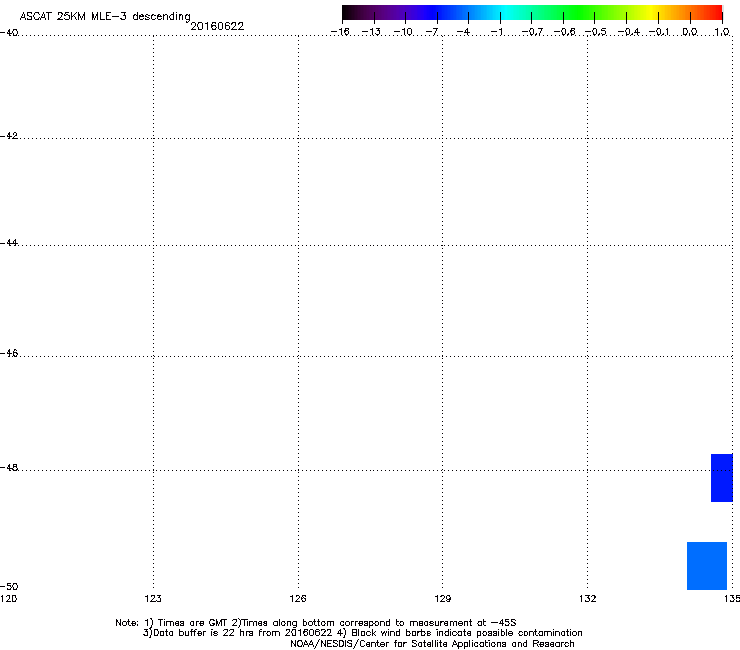Click the color bar label -7
The image size is (740, 650).
tap(432, 32)
